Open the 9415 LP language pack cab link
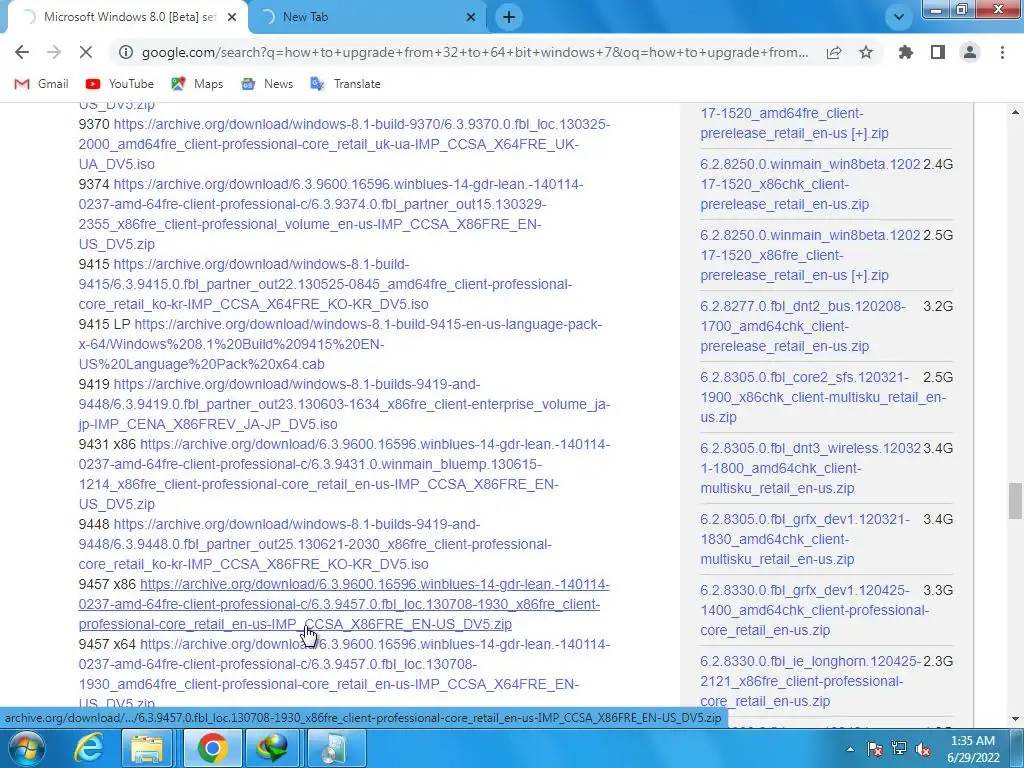Image resolution: width=1024 pixels, height=768 pixels. 340,344
